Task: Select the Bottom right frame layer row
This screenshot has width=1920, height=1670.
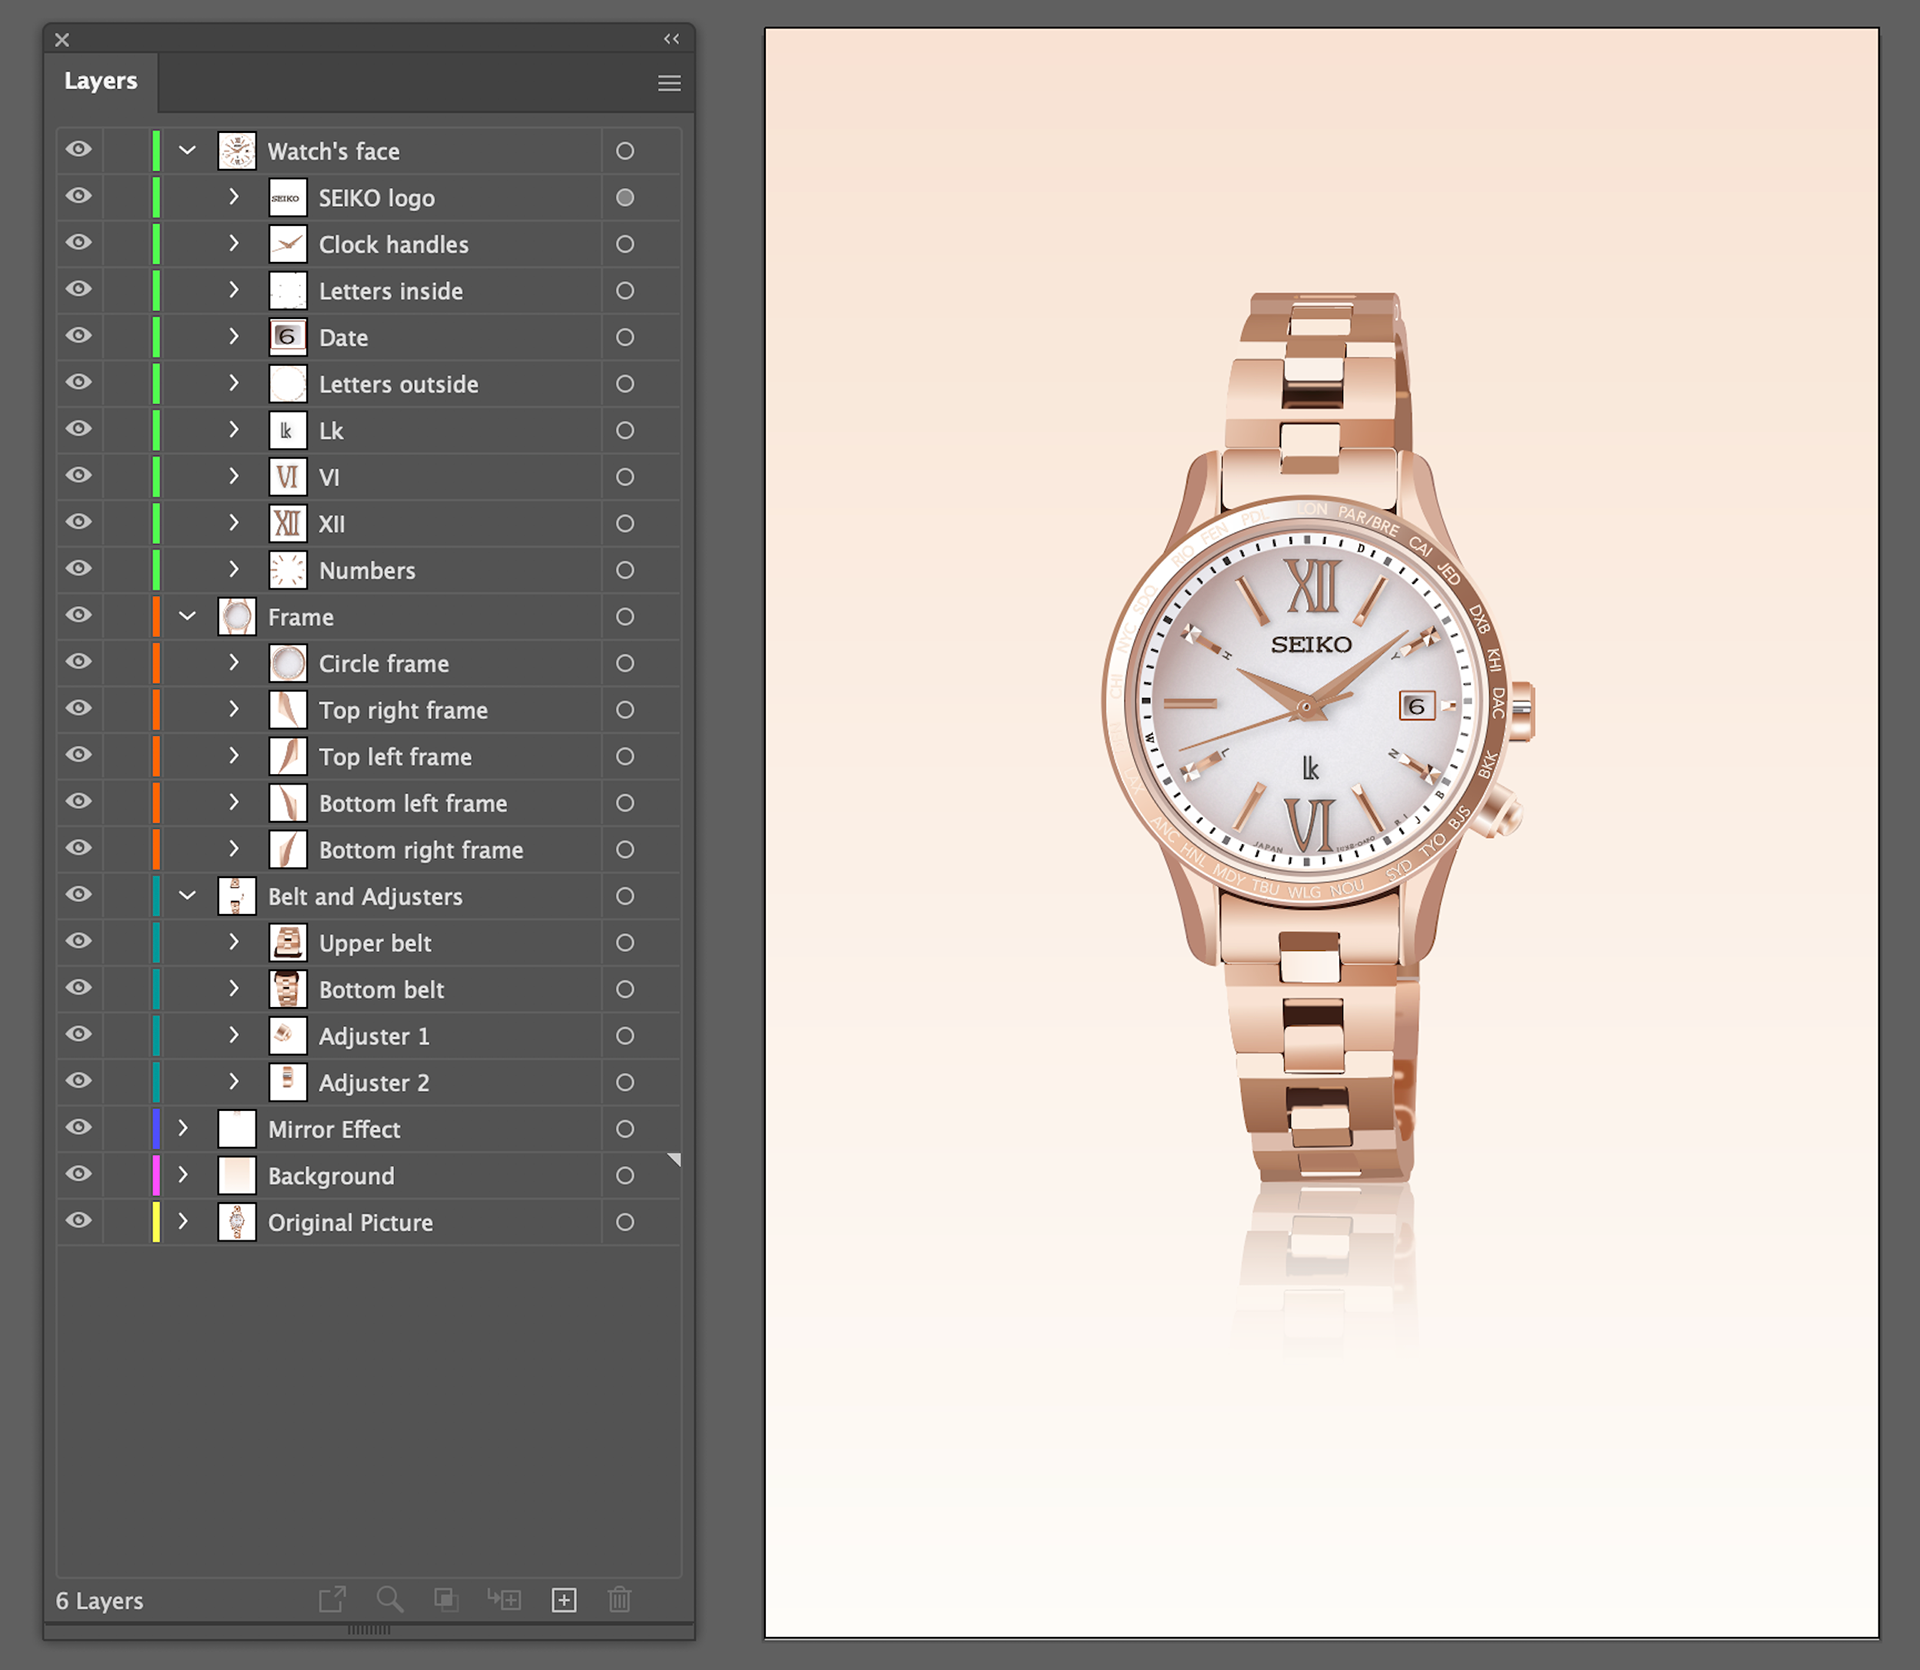Action: coord(369,850)
